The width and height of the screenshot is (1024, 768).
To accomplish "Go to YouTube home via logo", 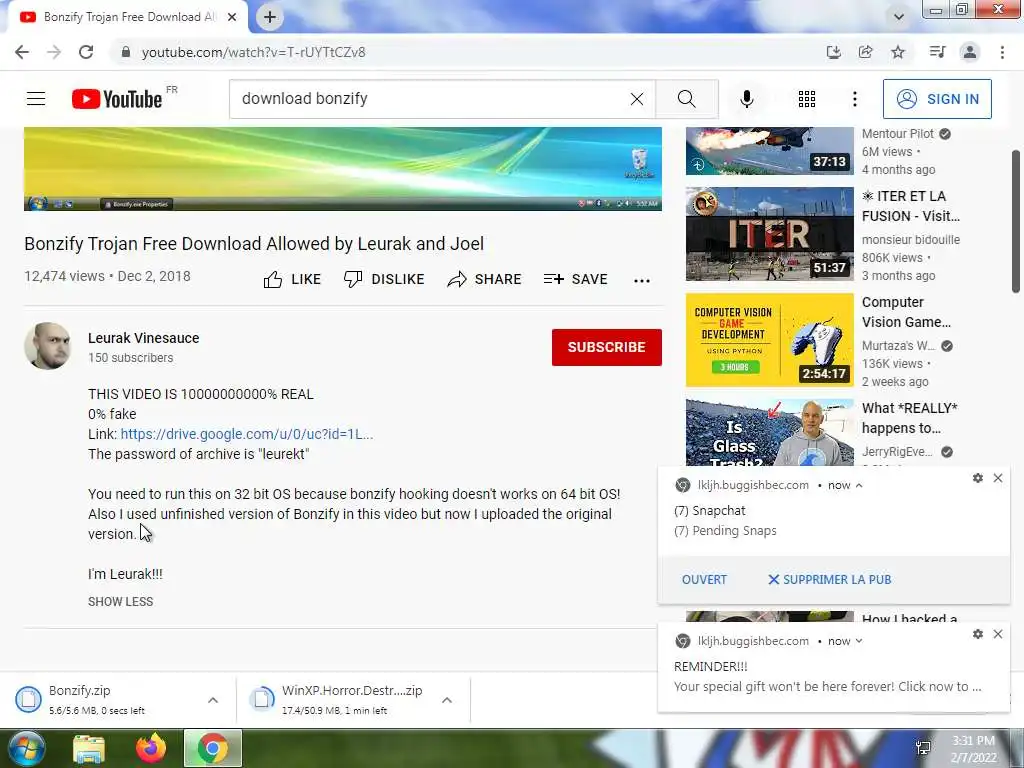I will [x=118, y=99].
